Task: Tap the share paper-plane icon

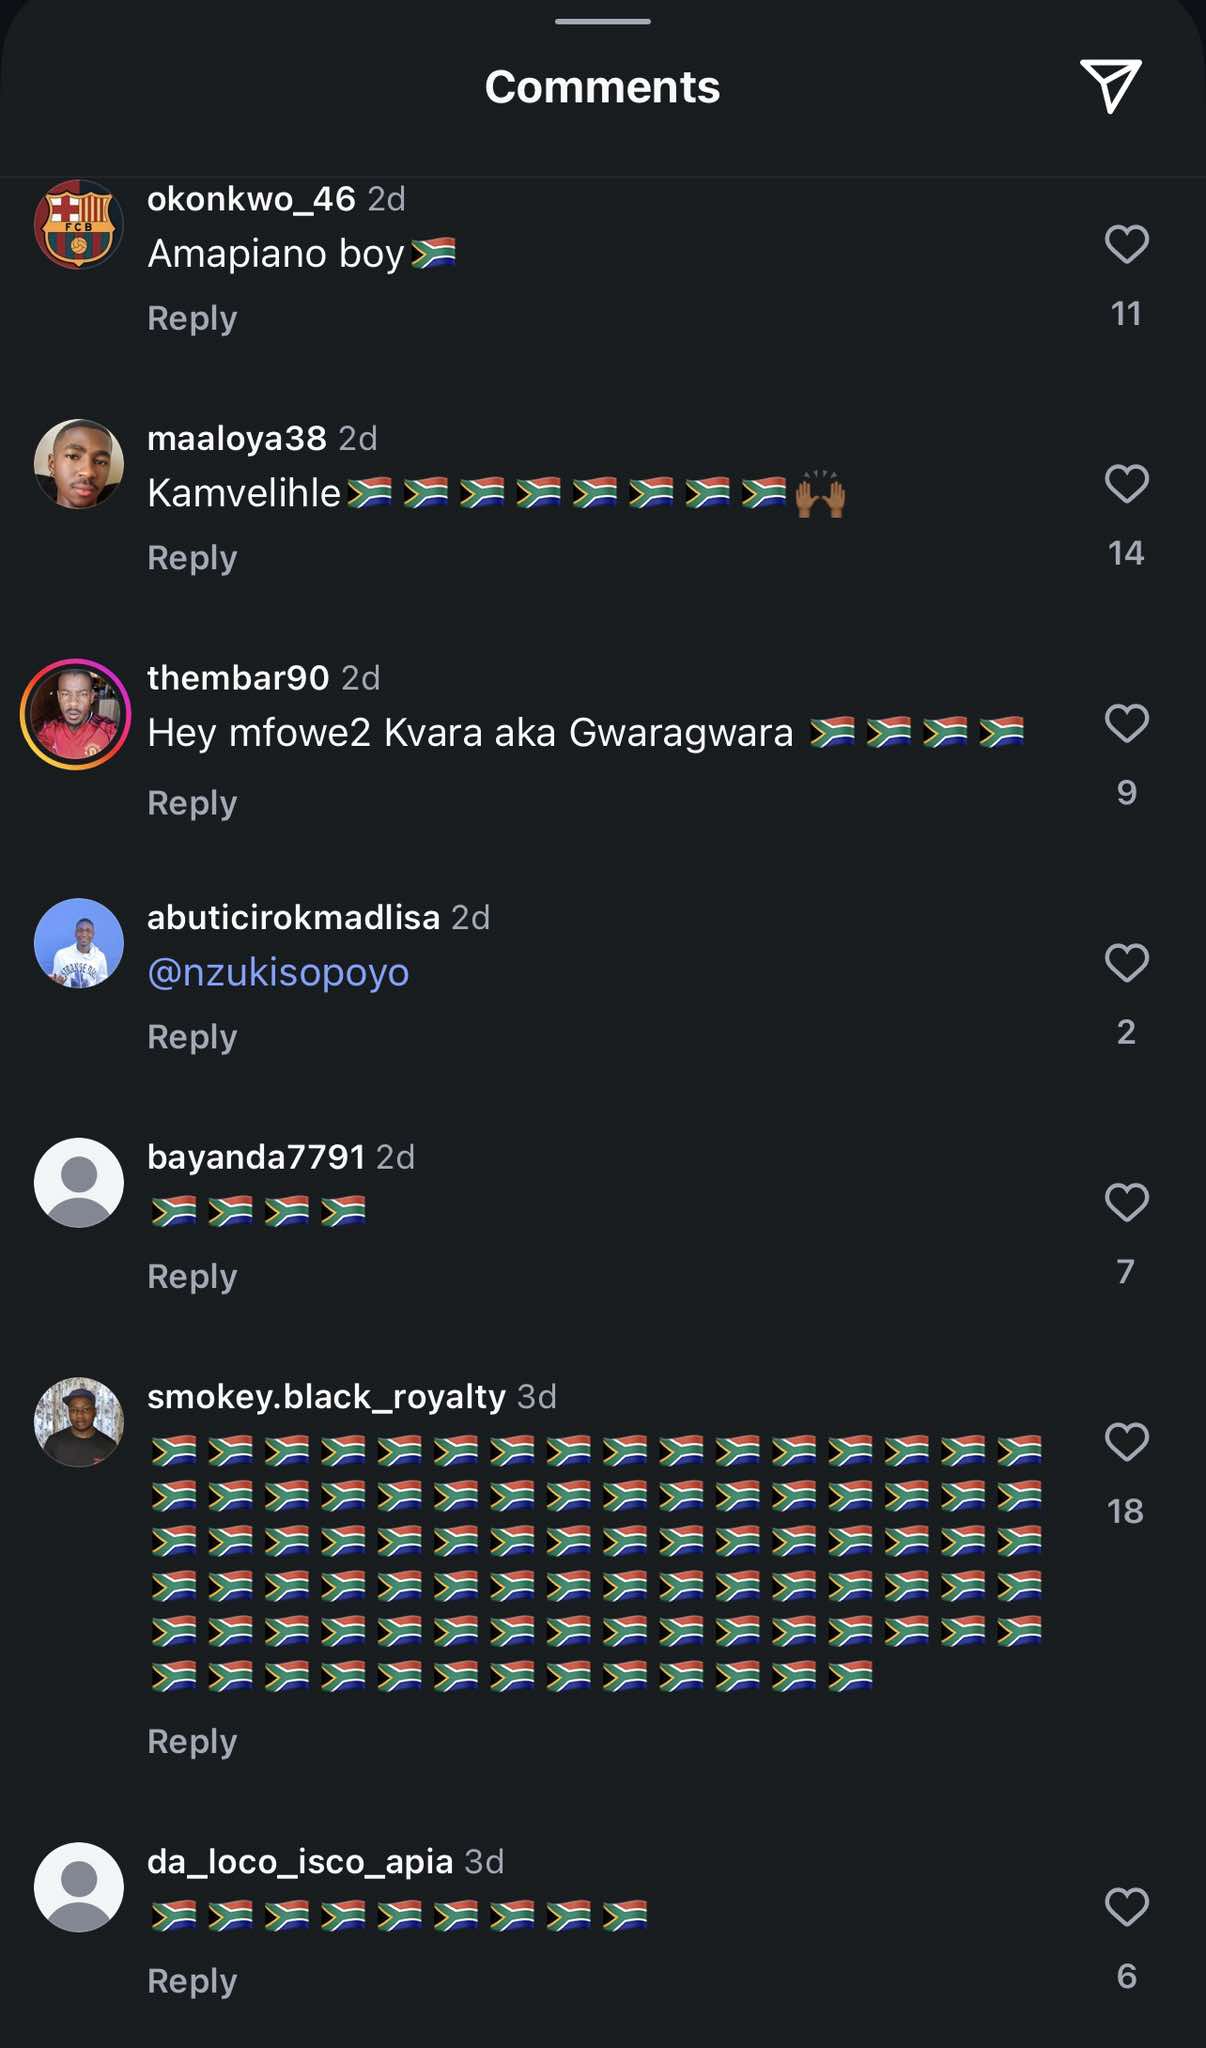Action: click(1110, 86)
